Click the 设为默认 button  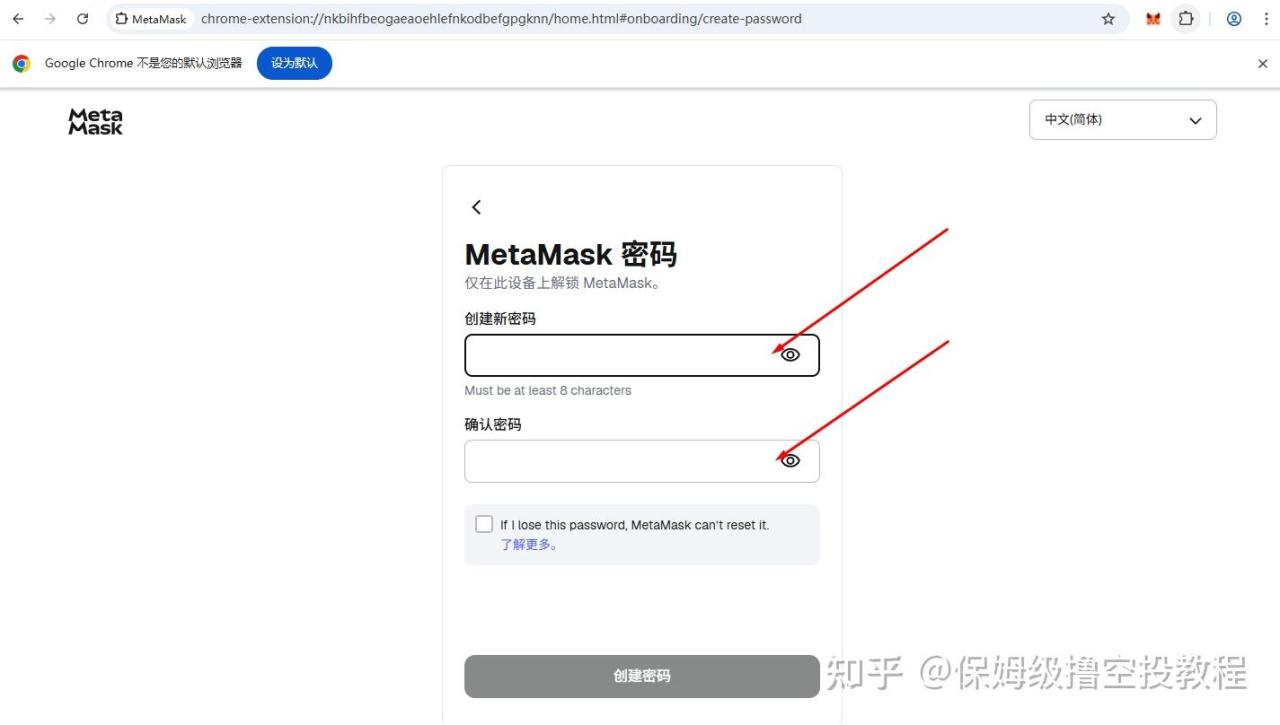point(294,63)
